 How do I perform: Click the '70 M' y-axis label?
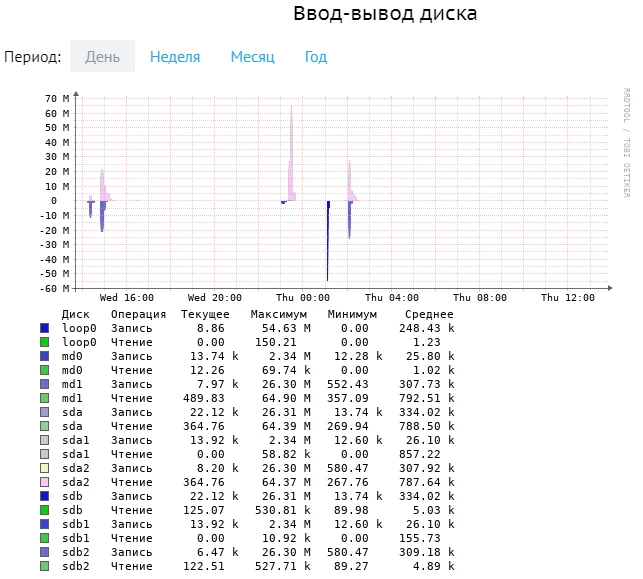point(57,99)
